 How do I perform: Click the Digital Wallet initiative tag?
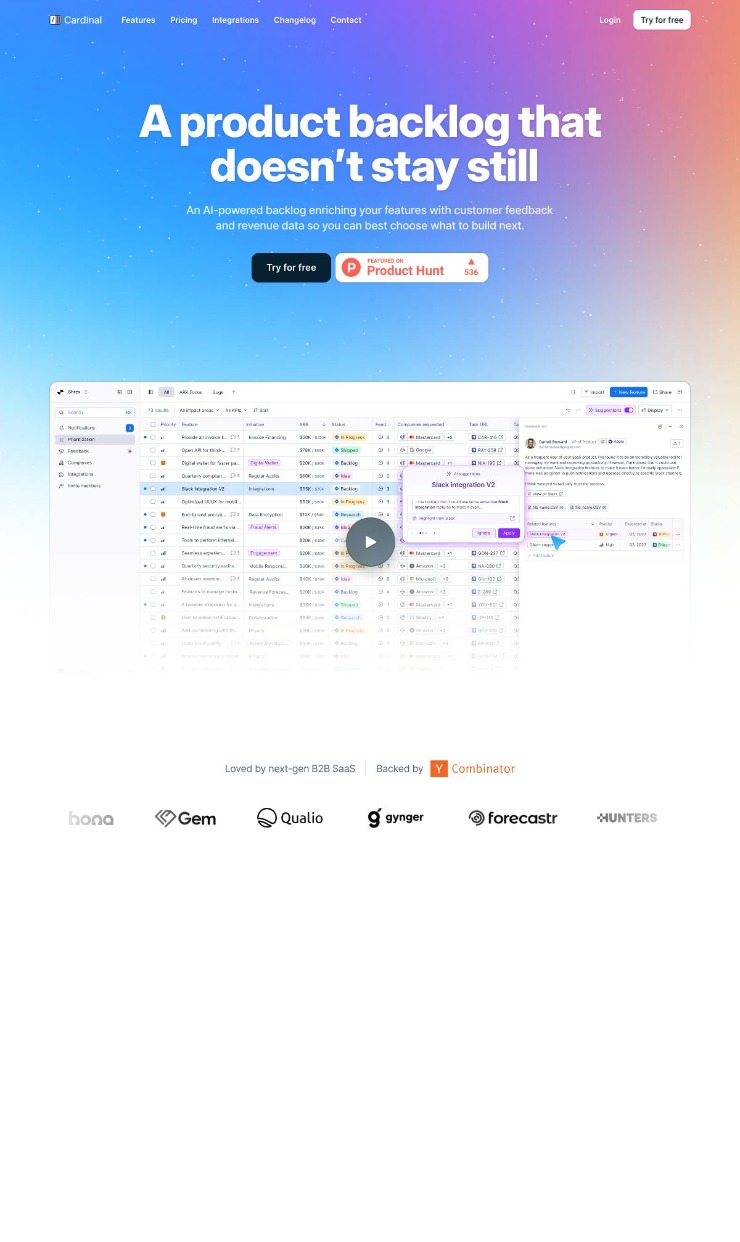(265, 463)
